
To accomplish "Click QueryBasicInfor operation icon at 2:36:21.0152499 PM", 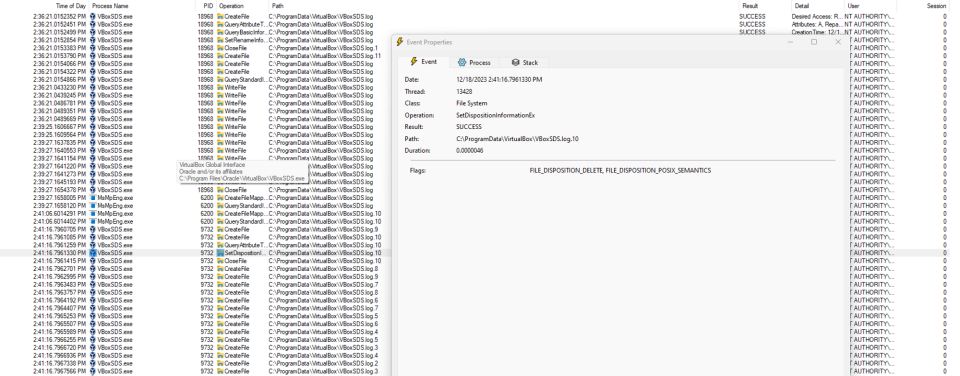I will click(x=220, y=32).
